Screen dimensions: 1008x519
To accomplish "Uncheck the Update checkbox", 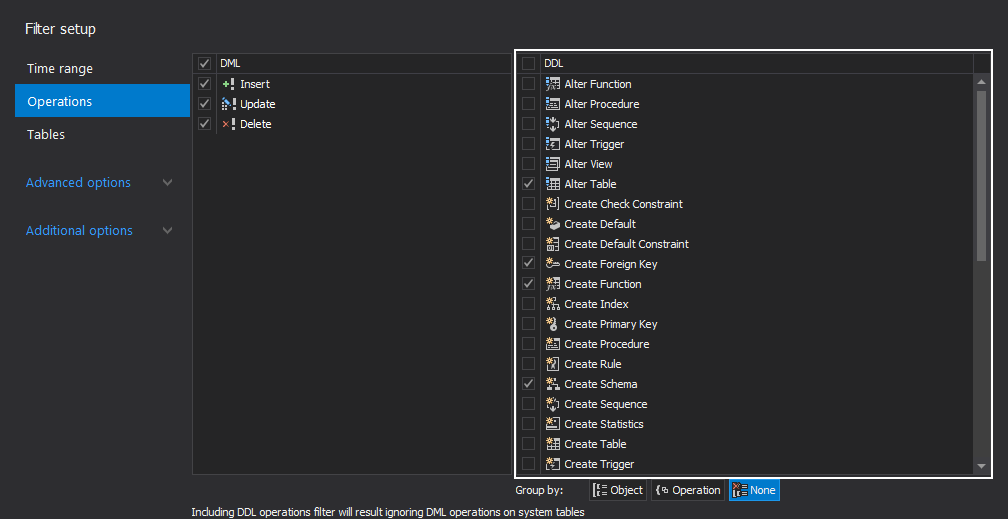I will coord(204,104).
